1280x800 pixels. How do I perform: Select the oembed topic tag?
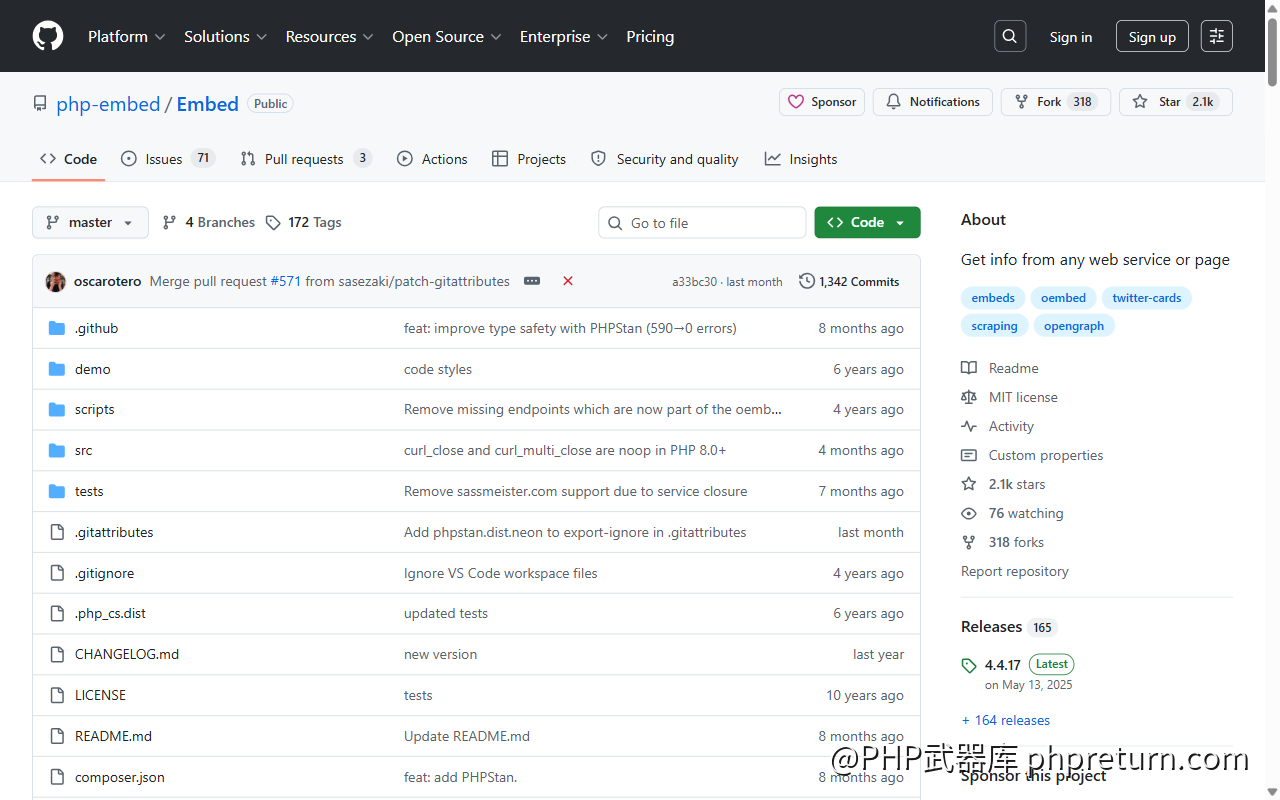(x=1063, y=298)
